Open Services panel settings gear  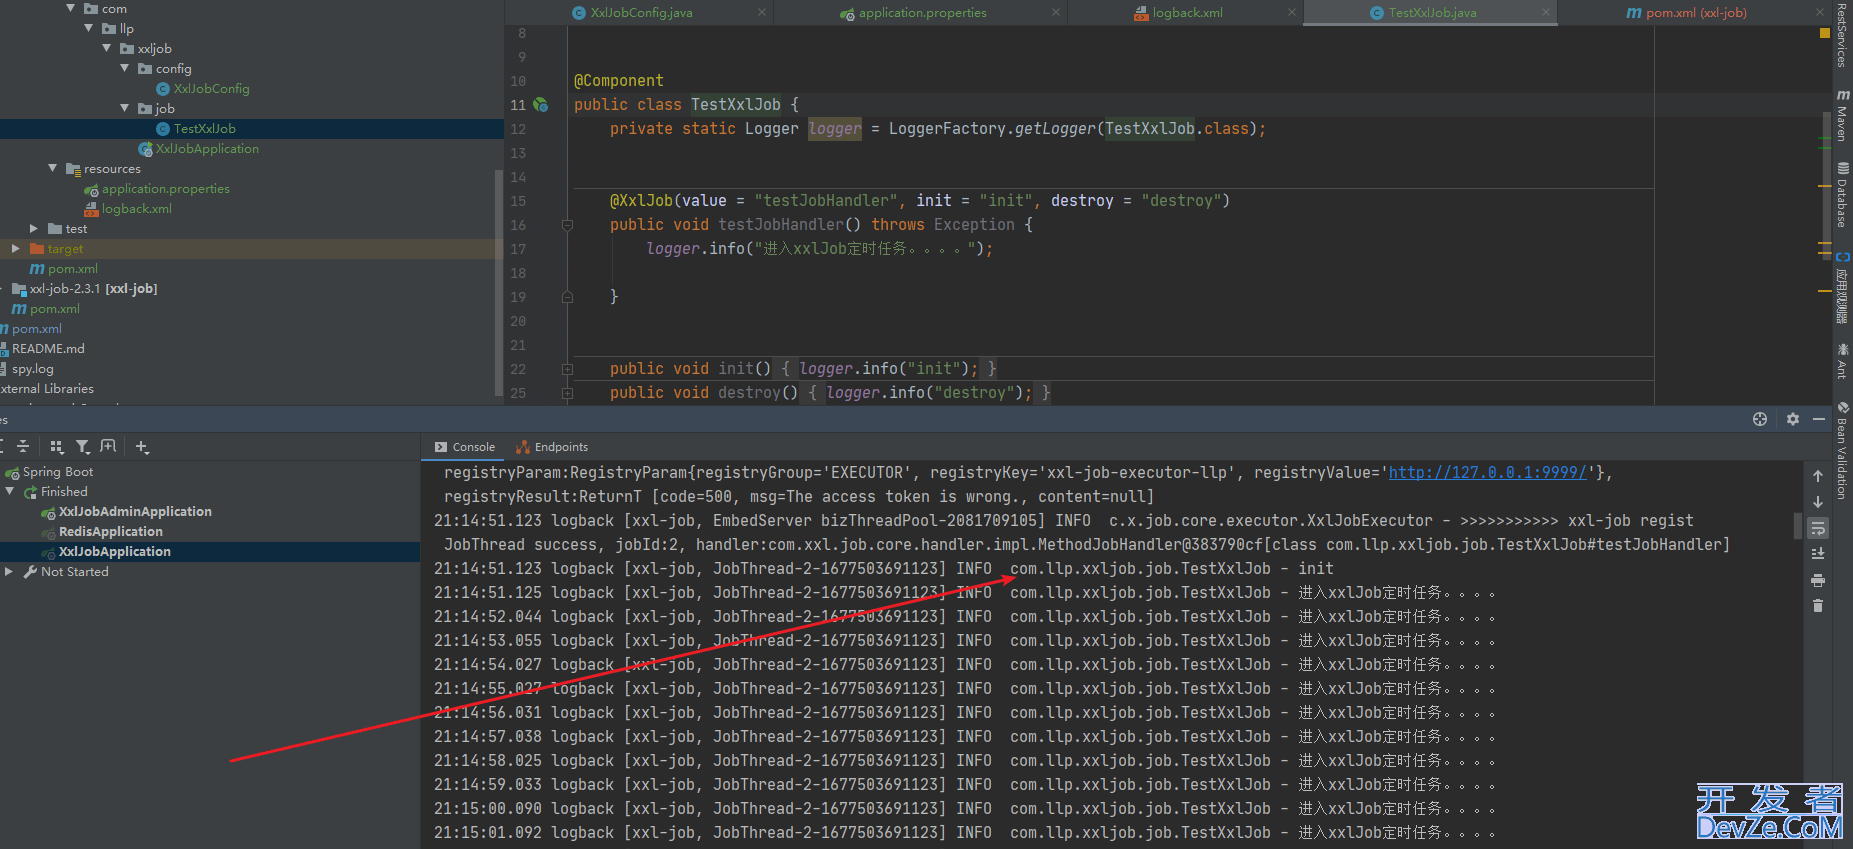(x=1793, y=419)
